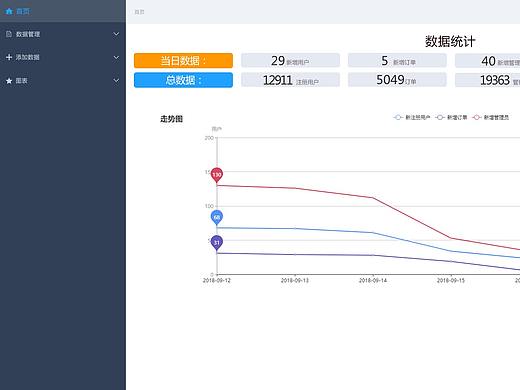Click the document icon beside 数据管理
Image resolution: width=520 pixels, height=390 pixels.
(x=9, y=34)
